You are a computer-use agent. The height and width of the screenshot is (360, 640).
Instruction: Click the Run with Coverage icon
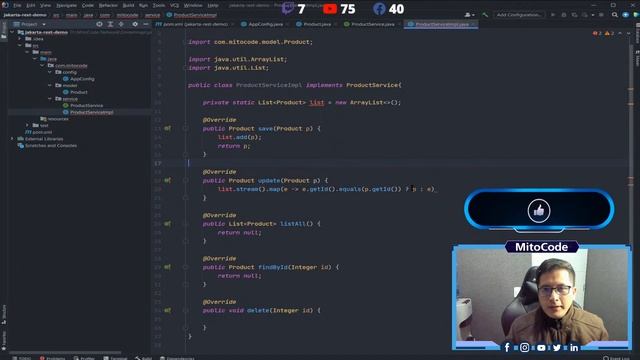[574, 15]
